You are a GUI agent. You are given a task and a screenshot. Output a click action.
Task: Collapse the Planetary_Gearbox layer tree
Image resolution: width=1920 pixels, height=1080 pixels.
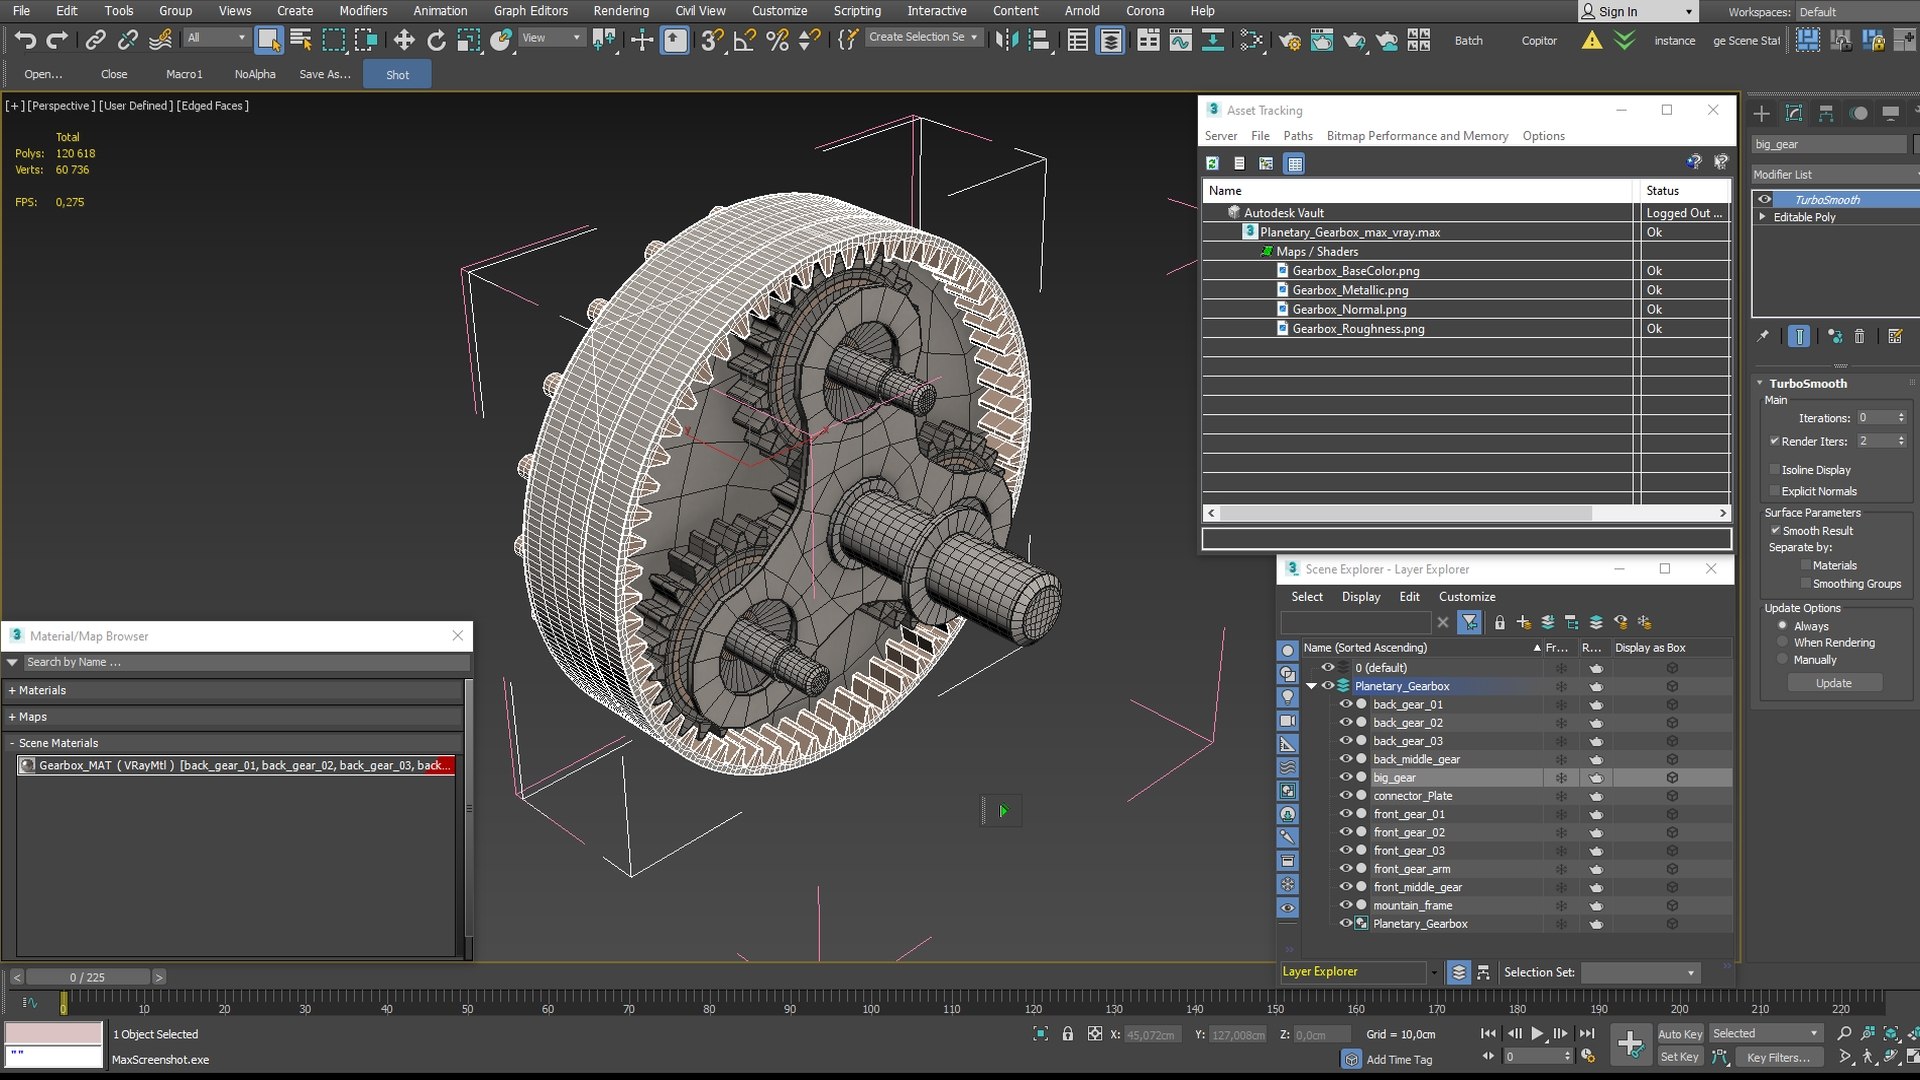(1312, 686)
